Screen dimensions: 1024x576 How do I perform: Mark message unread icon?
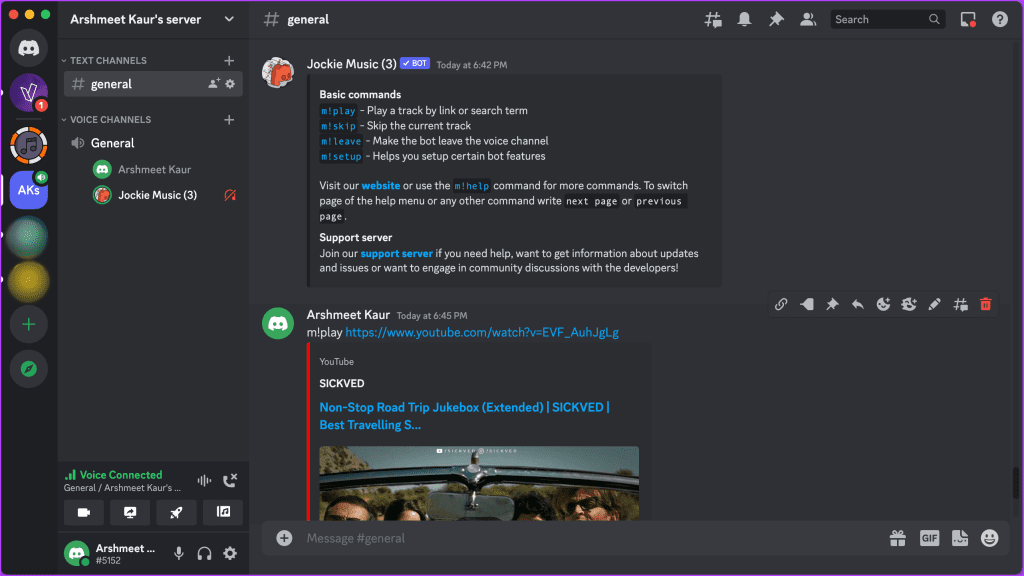click(x=807, y=304)
